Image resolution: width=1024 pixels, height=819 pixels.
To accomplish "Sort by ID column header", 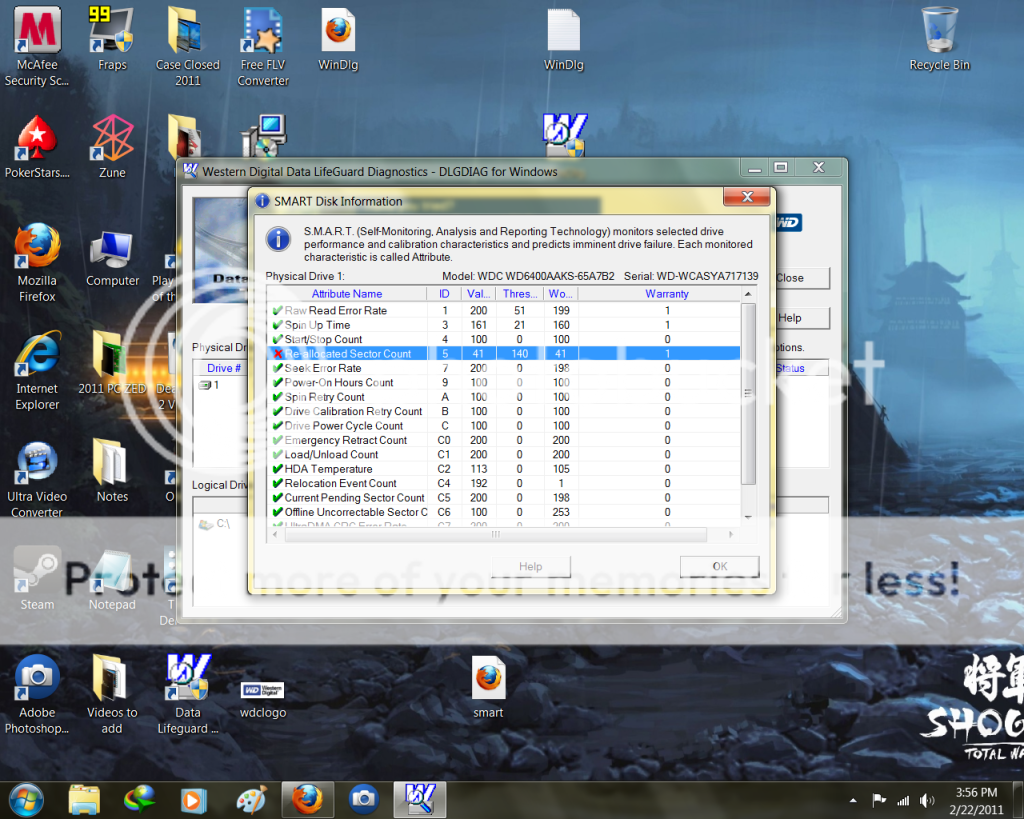I will (x=444, y=294).
